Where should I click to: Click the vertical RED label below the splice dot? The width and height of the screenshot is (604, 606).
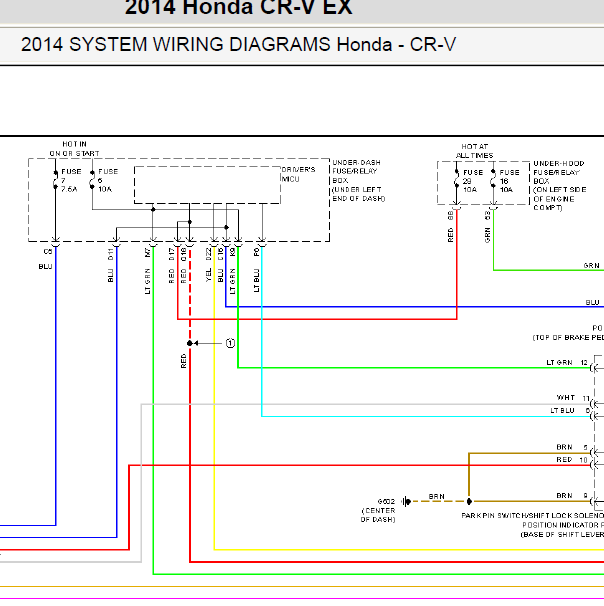click(x=184, y=361)
